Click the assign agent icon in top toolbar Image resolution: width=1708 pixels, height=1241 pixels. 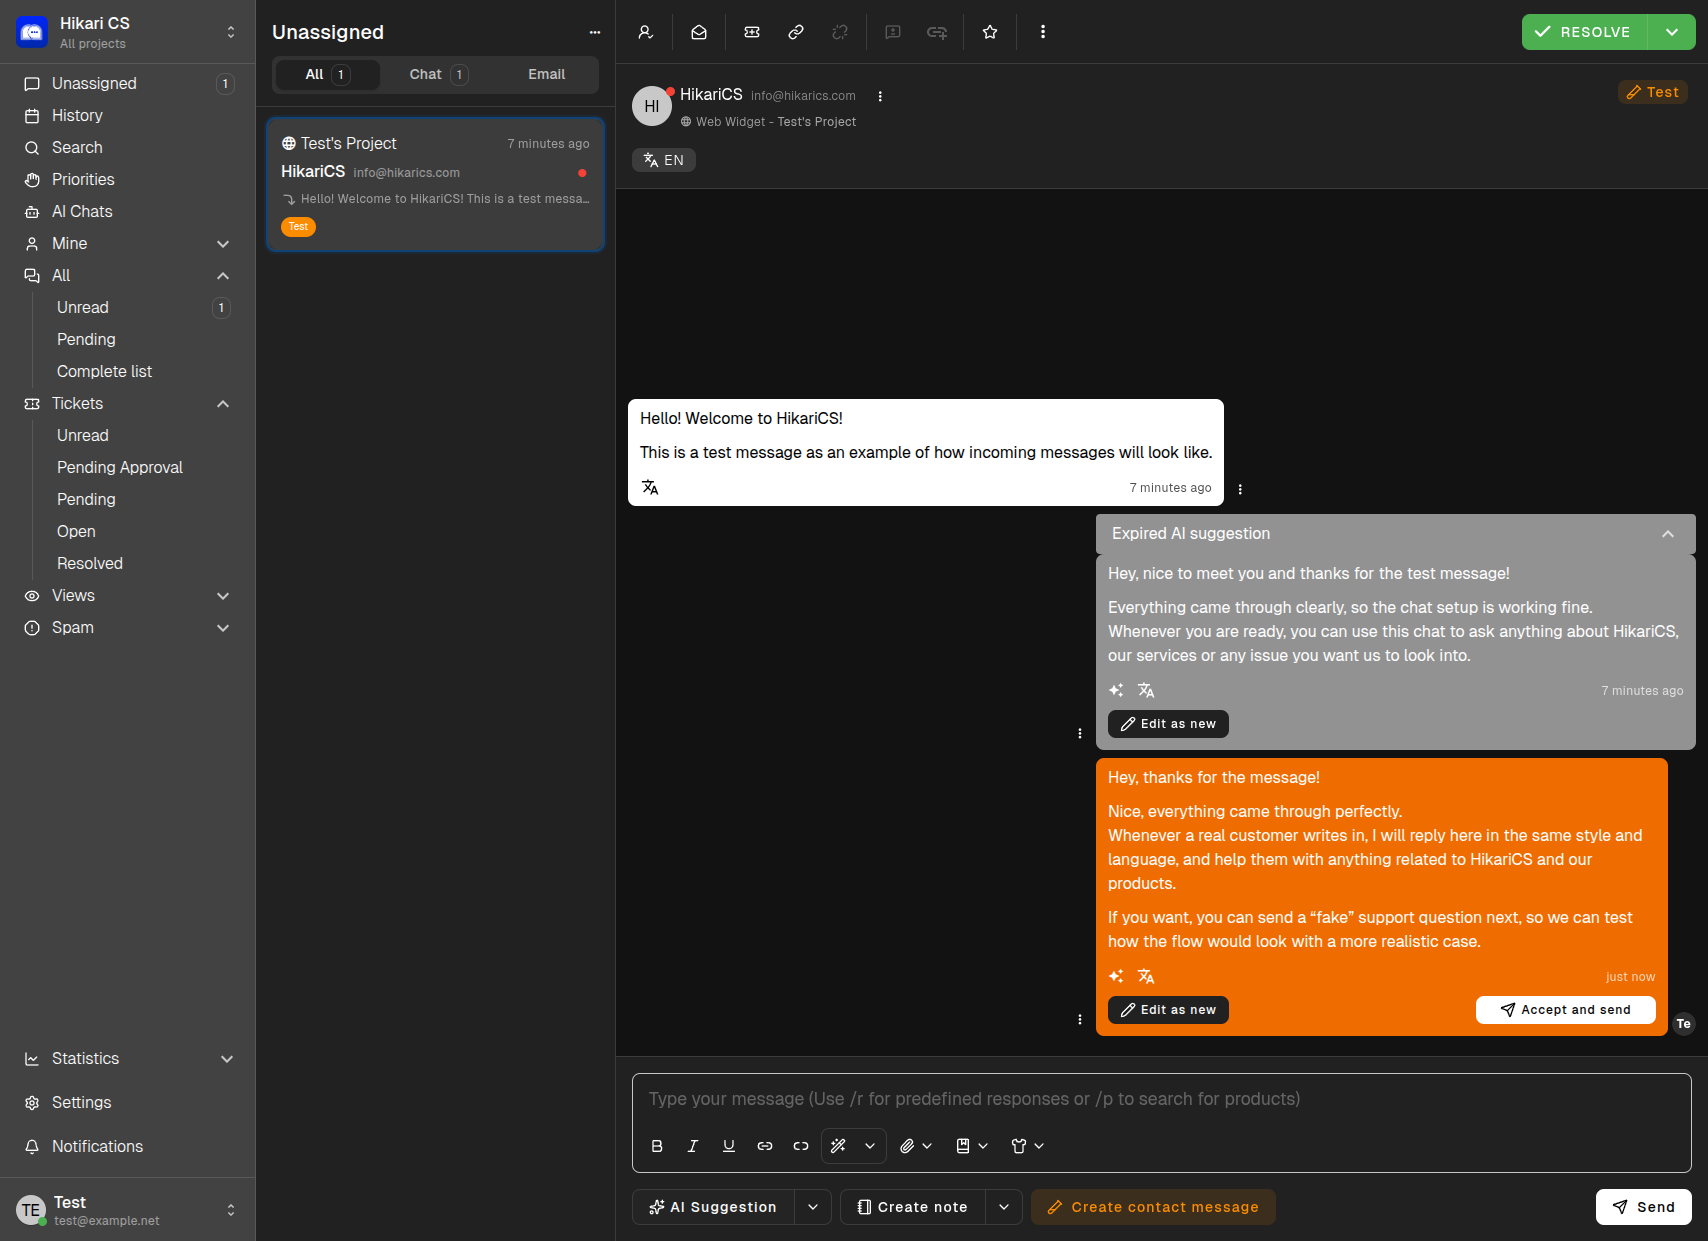646,32
